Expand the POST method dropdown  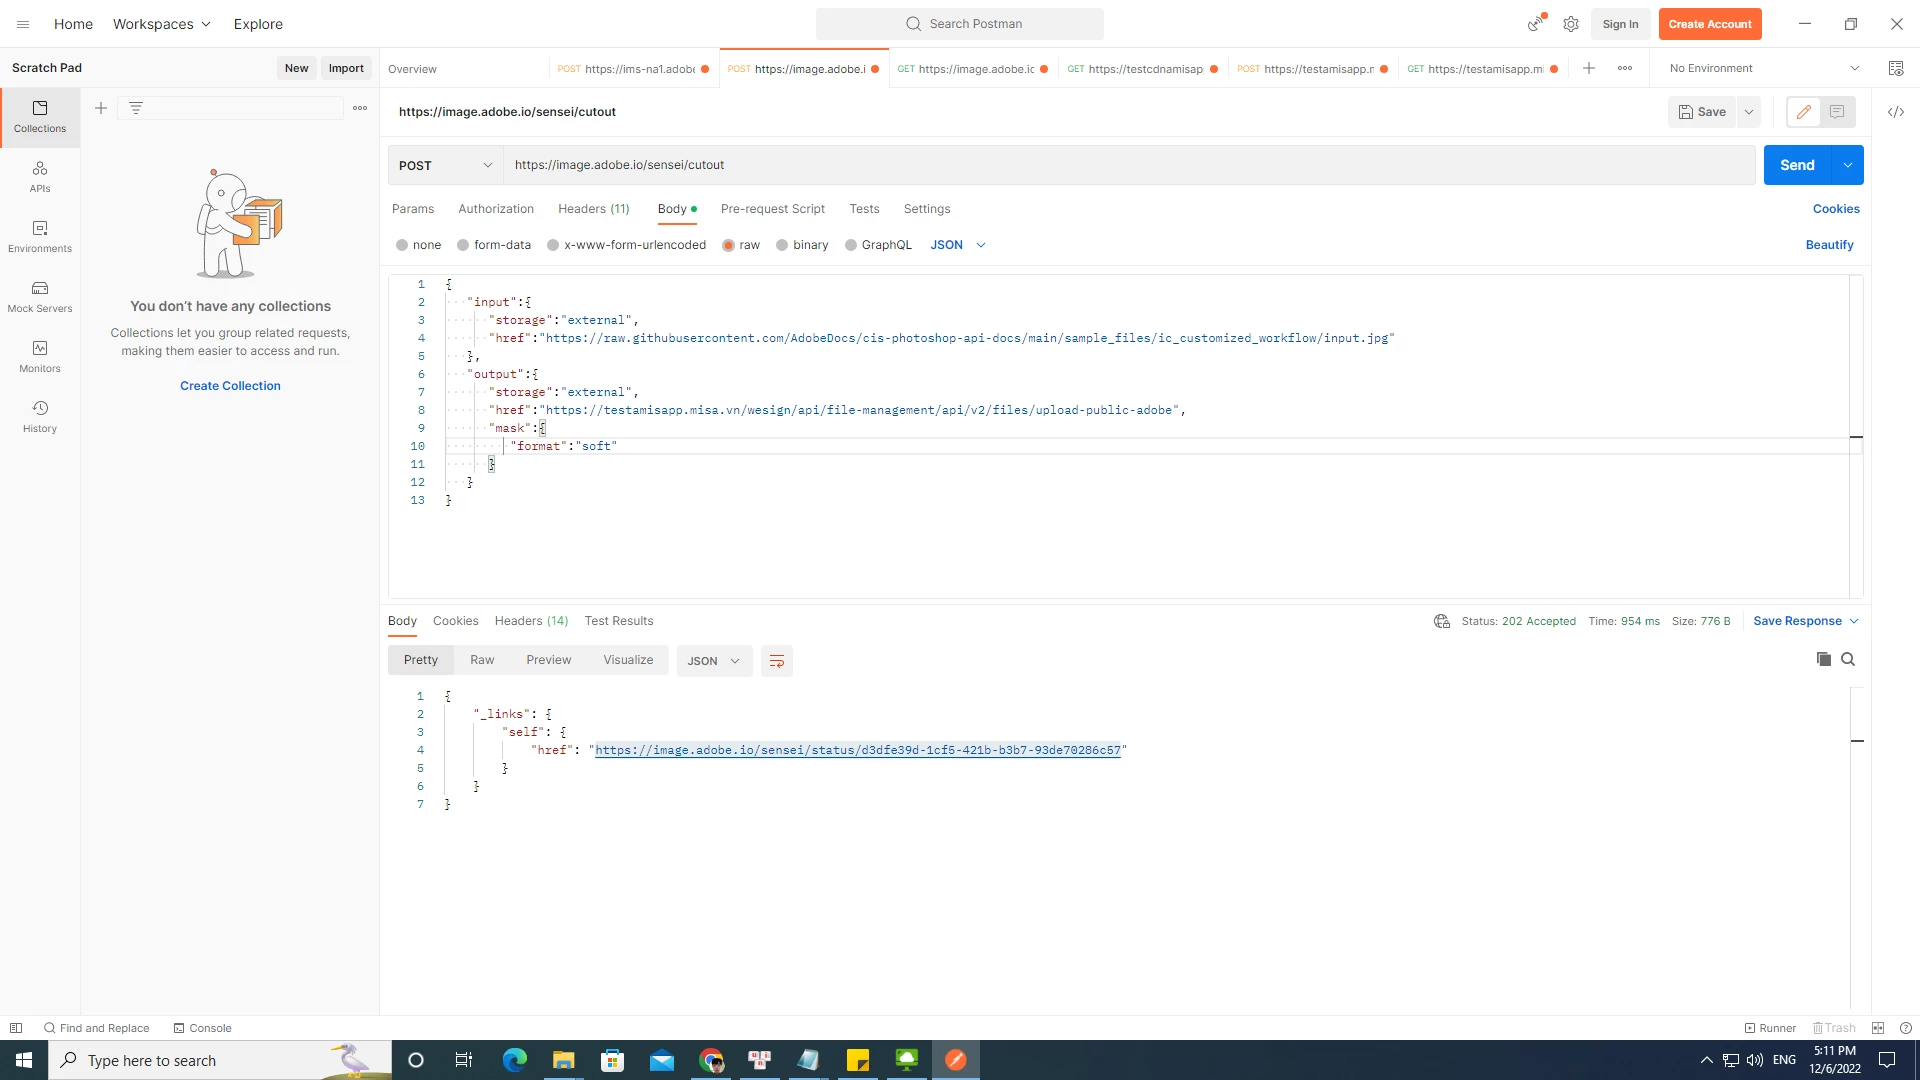[x=445, y=165]
